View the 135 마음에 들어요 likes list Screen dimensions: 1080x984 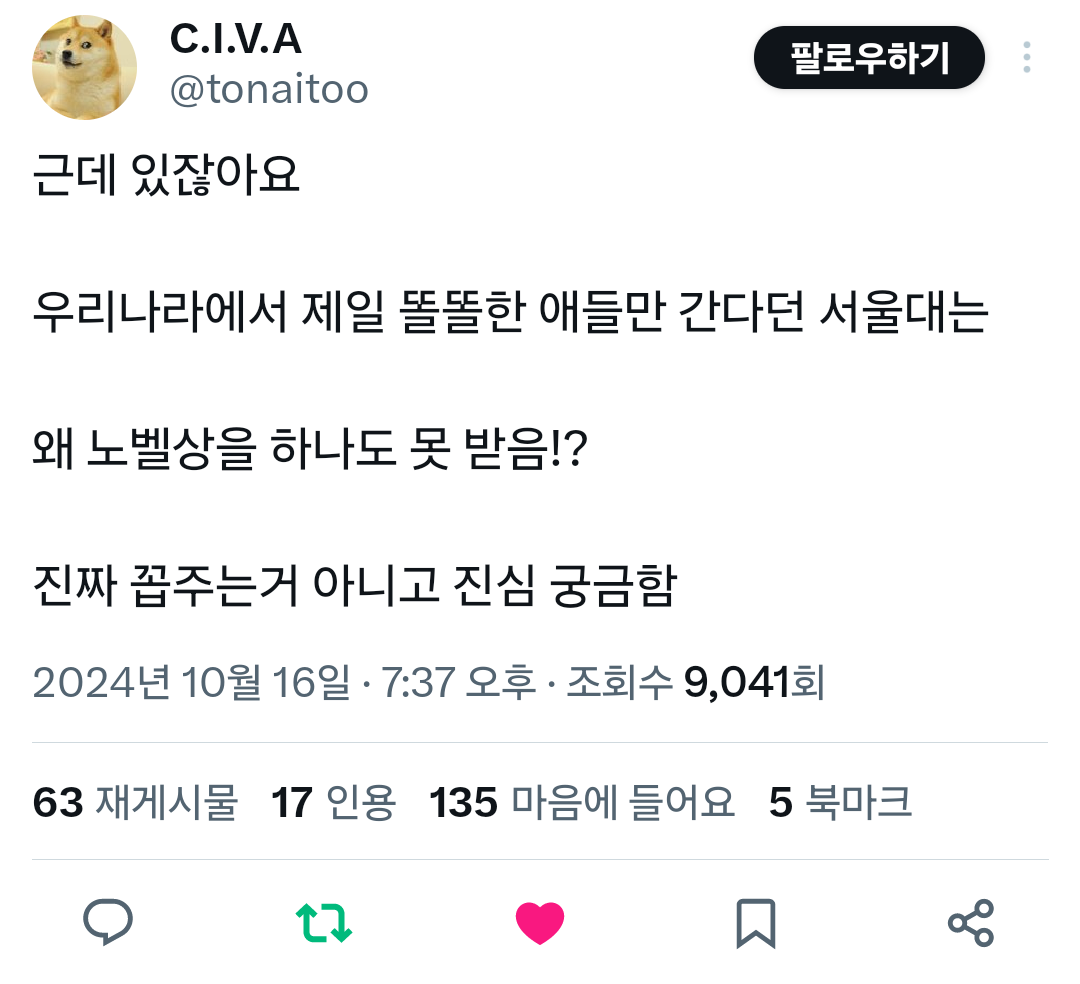point(582,802)
